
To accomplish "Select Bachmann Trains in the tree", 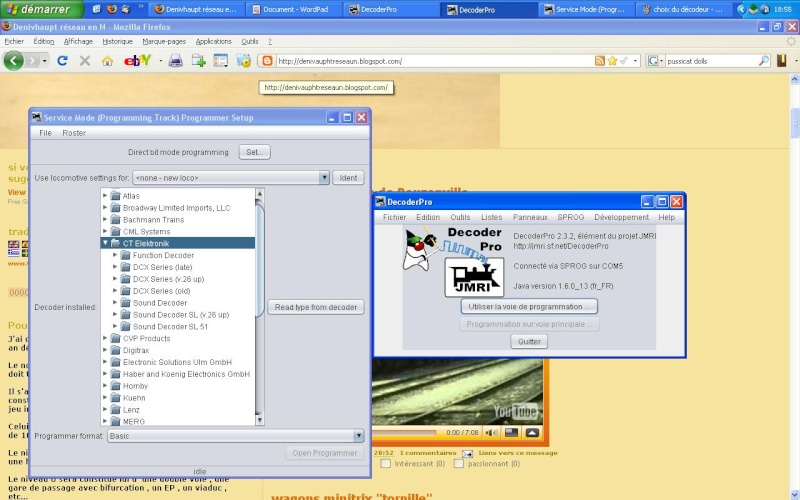I will pyautogui.click(x=153, y=219).
